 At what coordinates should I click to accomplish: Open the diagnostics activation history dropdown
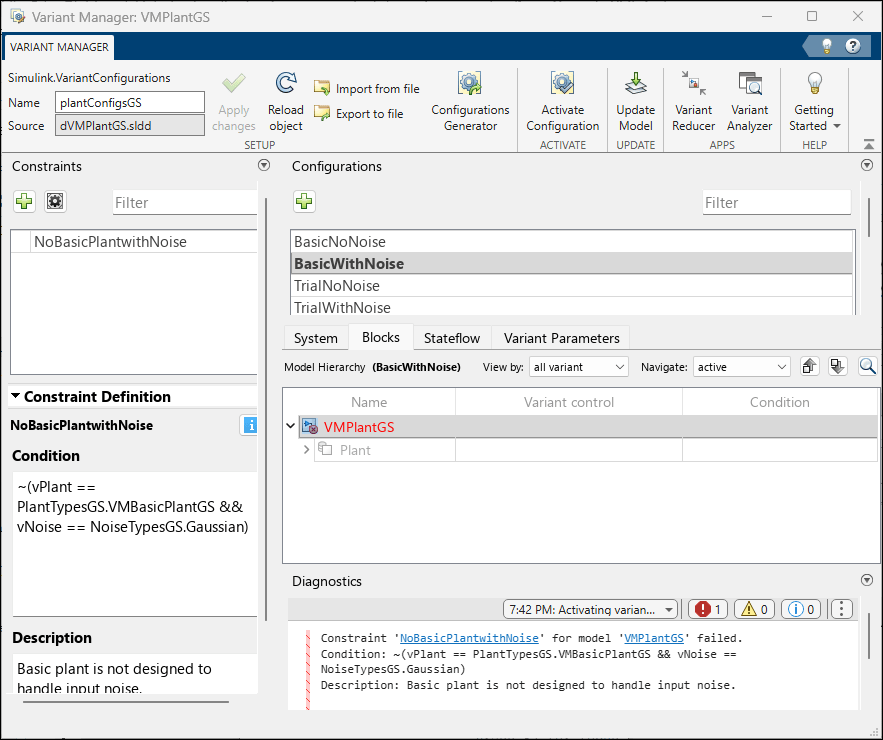point(590,609)
